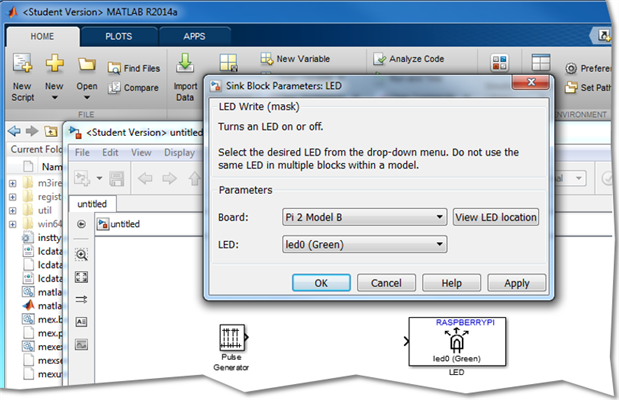
Task: Click the up-one-level folder icon
Action: click(51, 131)
